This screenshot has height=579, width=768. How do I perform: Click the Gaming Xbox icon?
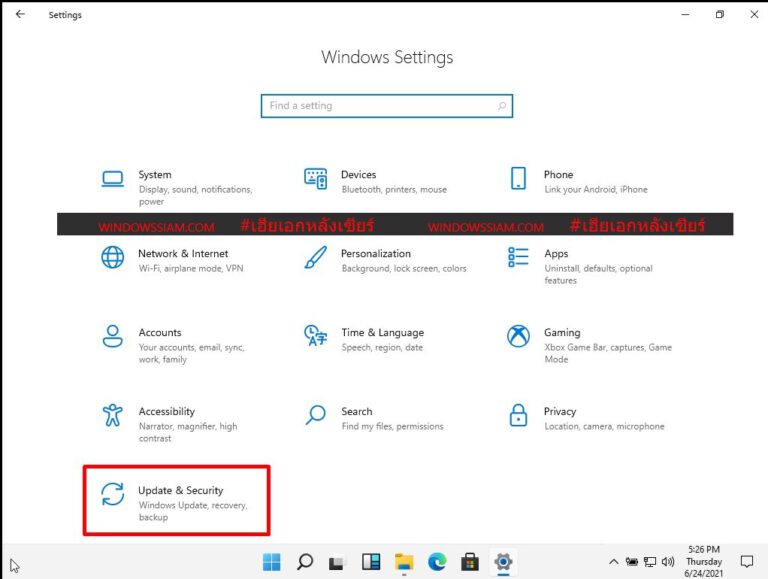click(x=518, y=336)
